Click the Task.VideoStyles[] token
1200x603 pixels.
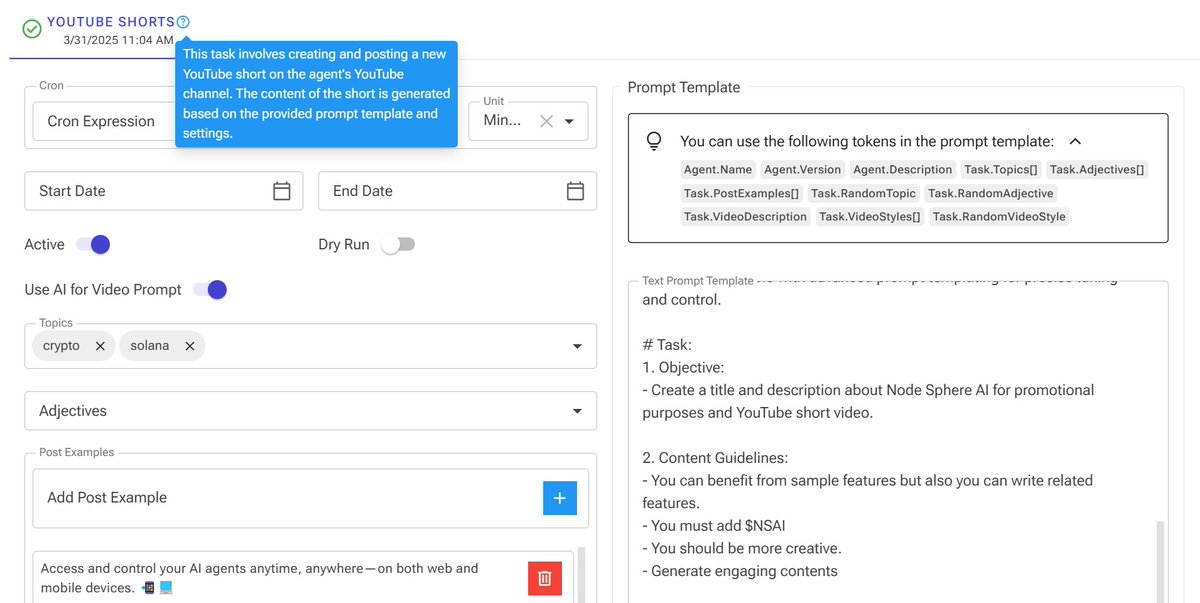click(x=870, y=217)
